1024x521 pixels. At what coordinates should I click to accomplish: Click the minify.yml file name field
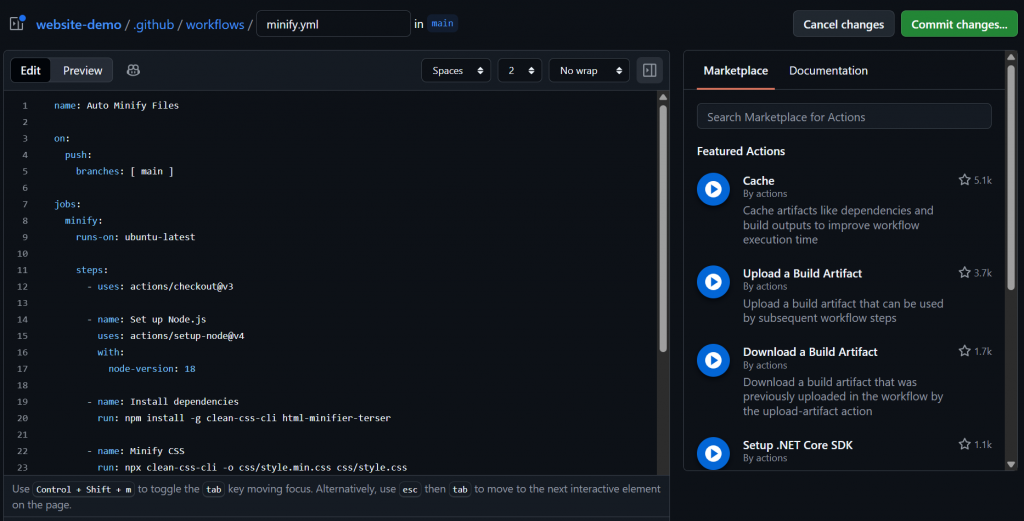point(333,24)
